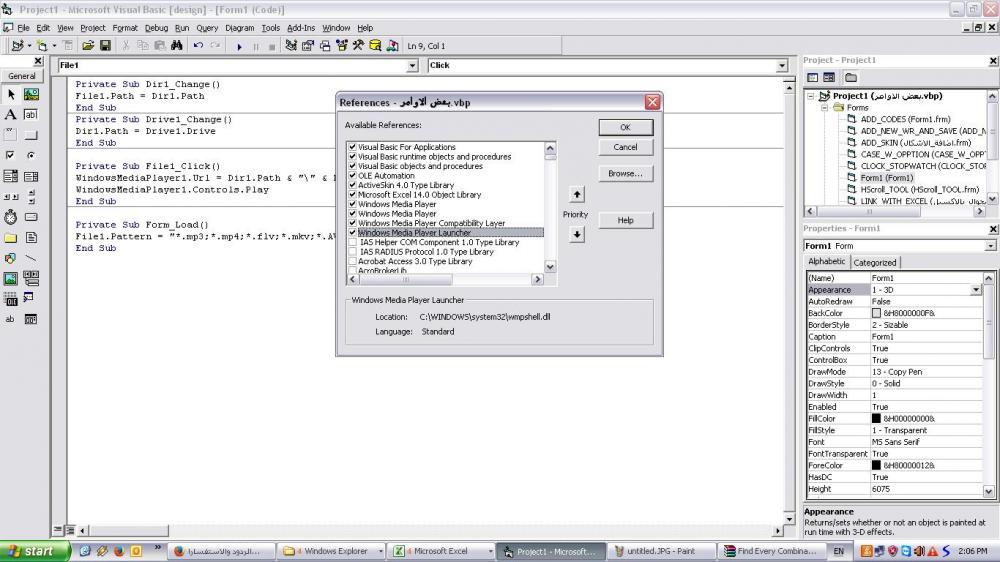
Task: Open the Click procedure dropdown
Action: coord(782,66)
